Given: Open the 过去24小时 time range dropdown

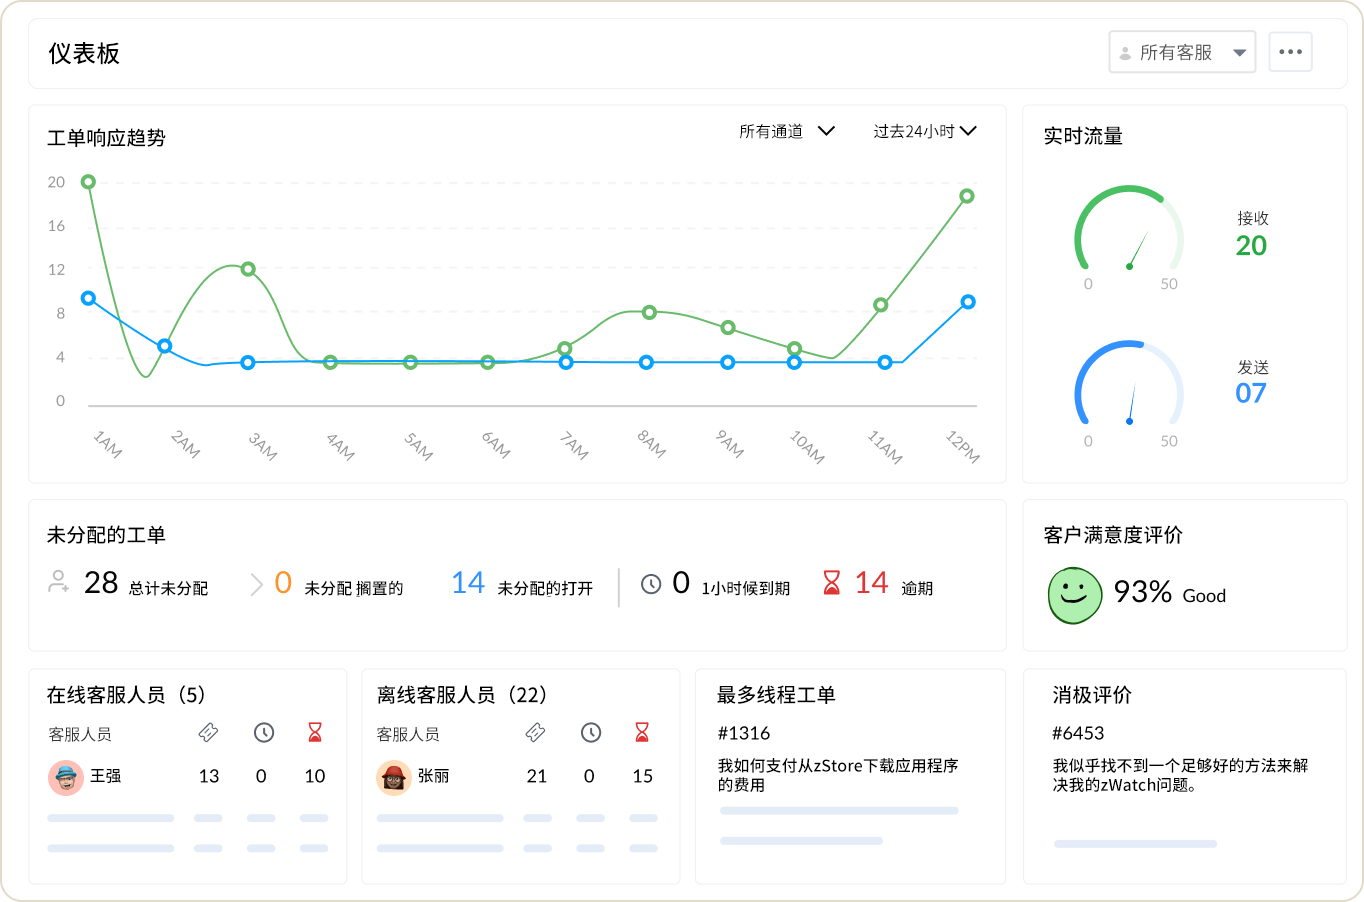Looking at the screenshot, I should point(924,131).
